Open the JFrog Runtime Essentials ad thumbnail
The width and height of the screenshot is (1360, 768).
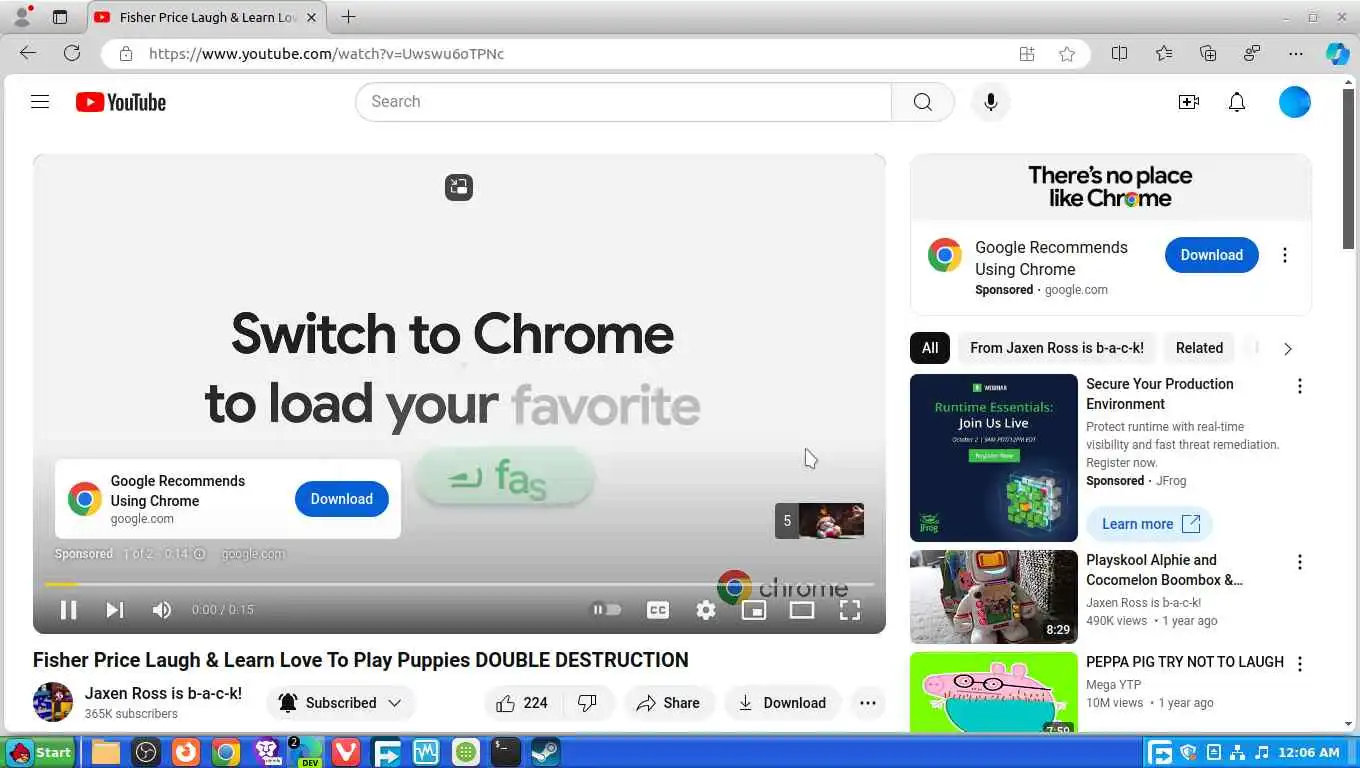point(994,458)
